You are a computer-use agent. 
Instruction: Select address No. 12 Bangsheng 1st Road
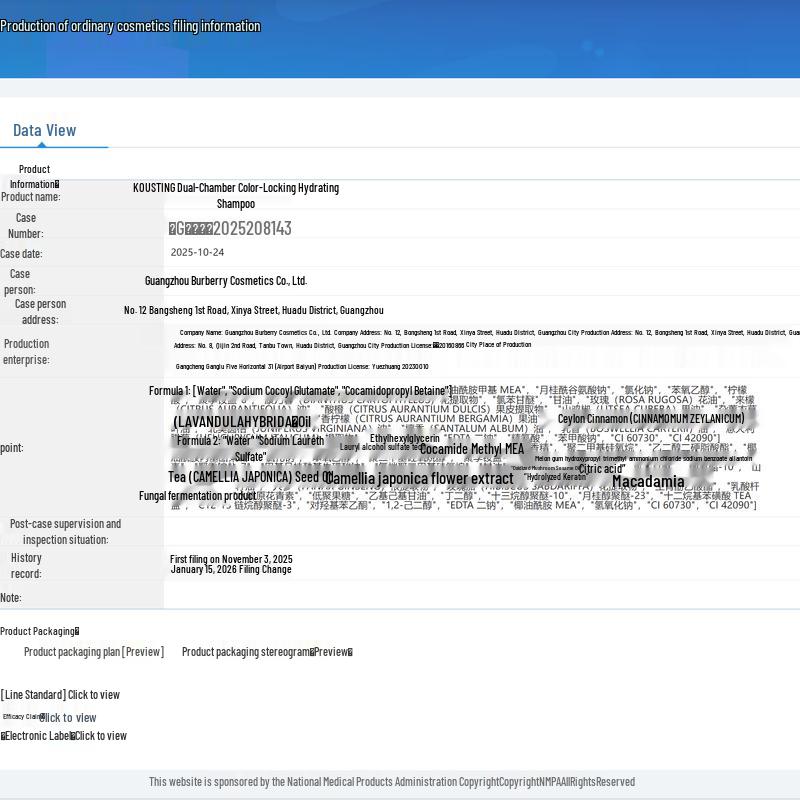254,310
